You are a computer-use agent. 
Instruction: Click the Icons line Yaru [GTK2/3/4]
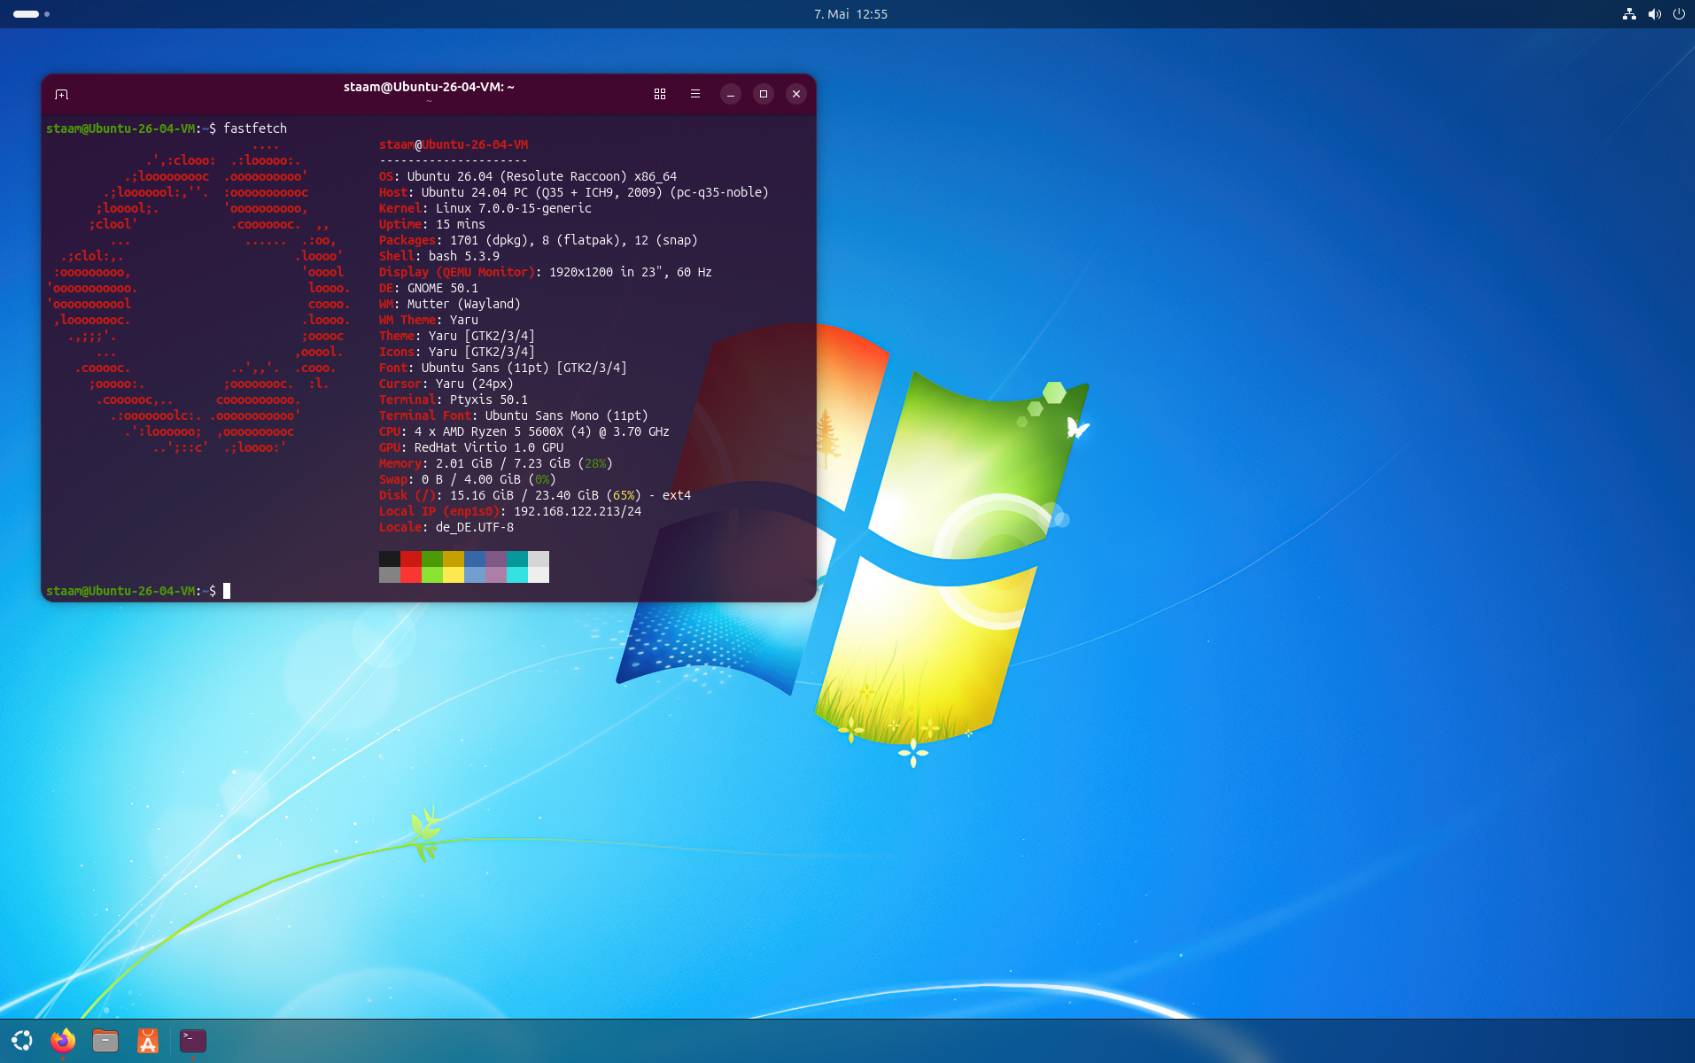click(x=457, y=352)
